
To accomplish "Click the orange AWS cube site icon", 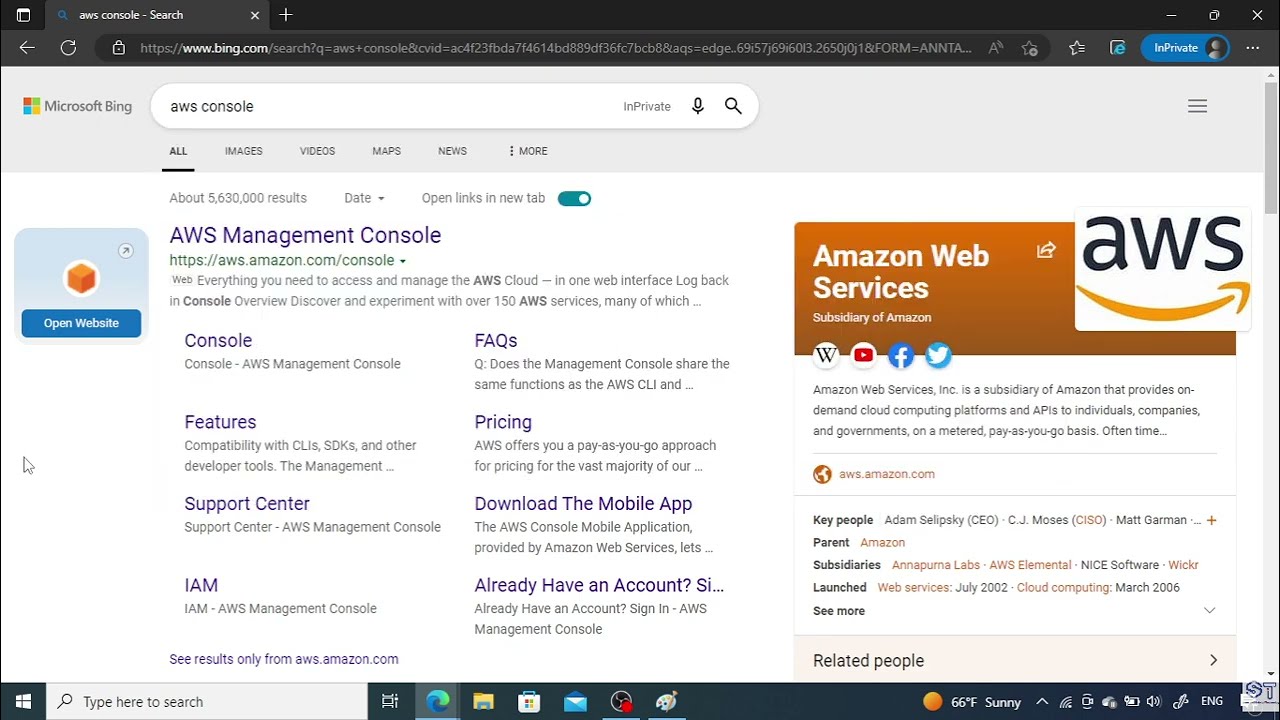I will click(81, 278).
